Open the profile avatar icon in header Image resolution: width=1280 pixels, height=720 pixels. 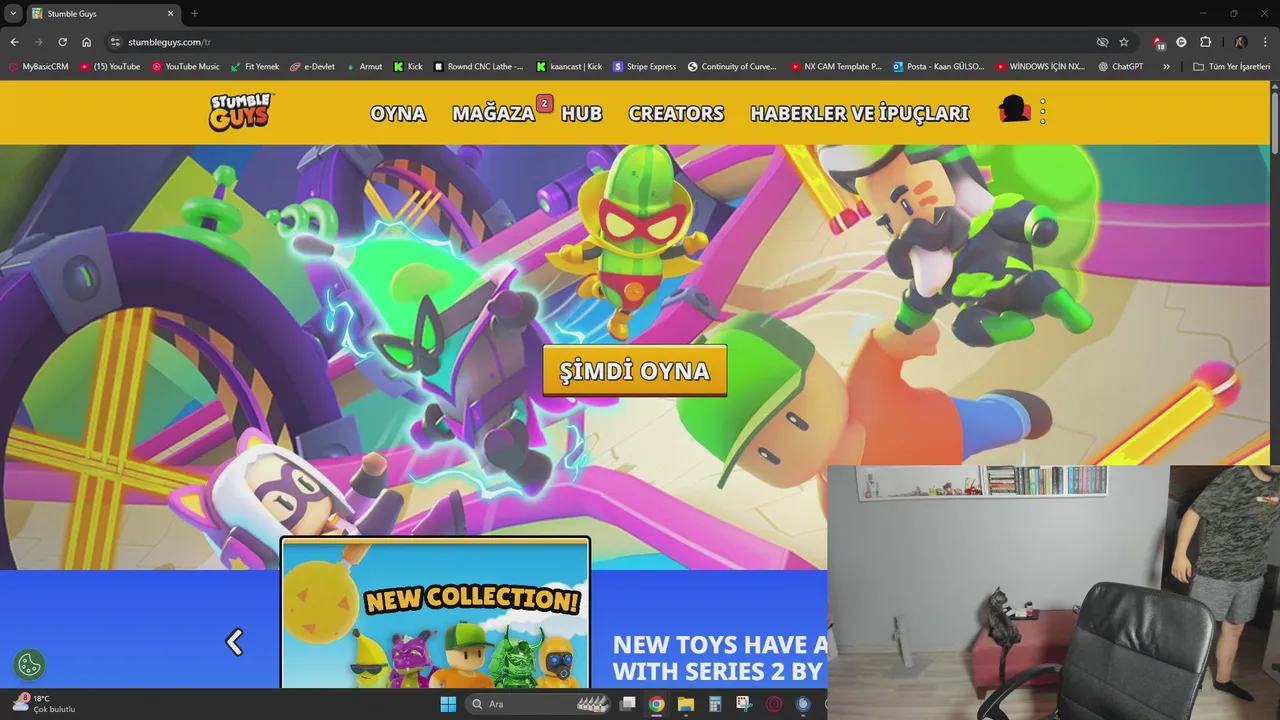coord(1014,109)
